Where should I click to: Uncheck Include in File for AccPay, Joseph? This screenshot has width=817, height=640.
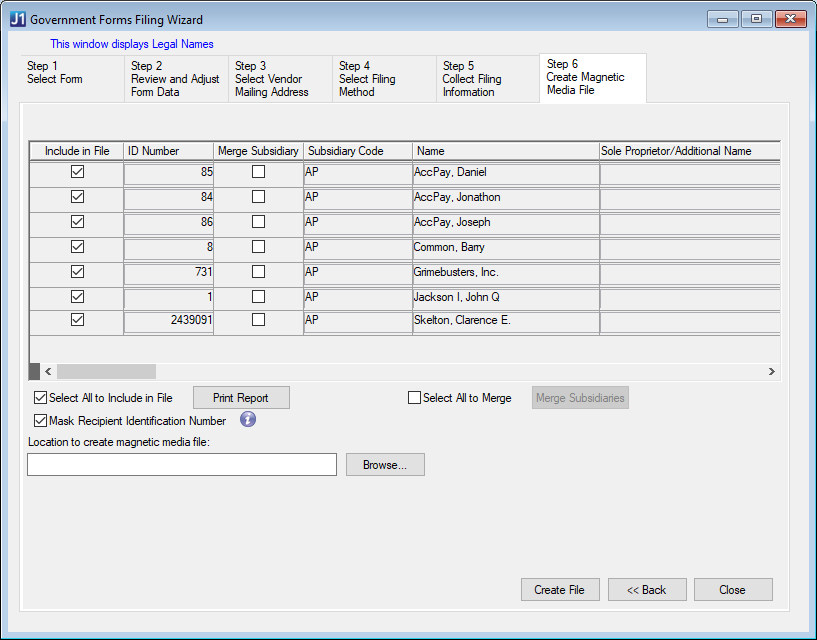pyautogui.click(x=77, y=221)
